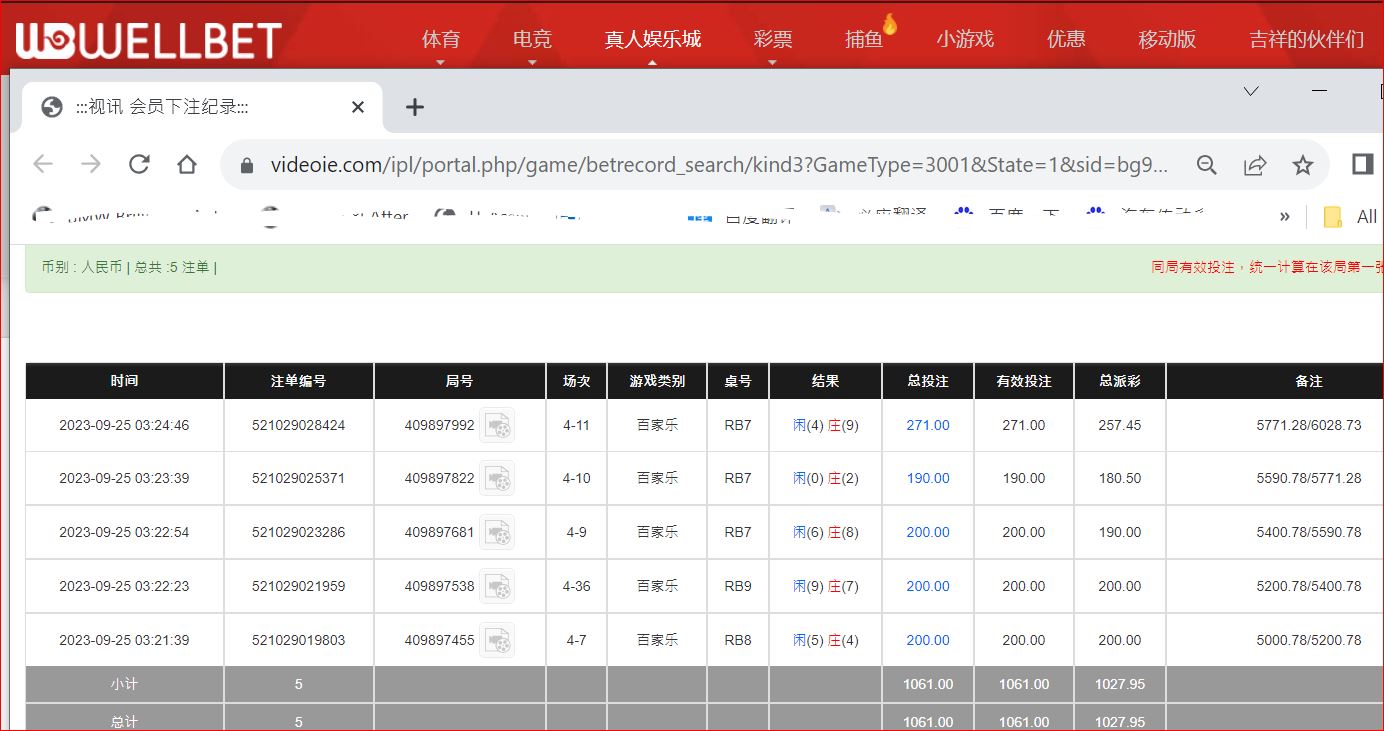Expand the 彩票 navigation dropdown
Viewport: 1384px width, 731px height.
pos(772,40)
